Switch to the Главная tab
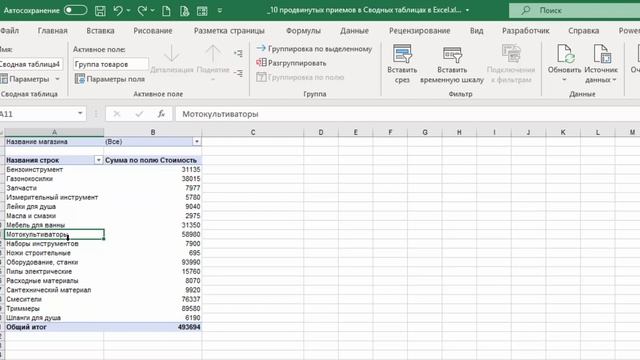 tap(53, 31)
